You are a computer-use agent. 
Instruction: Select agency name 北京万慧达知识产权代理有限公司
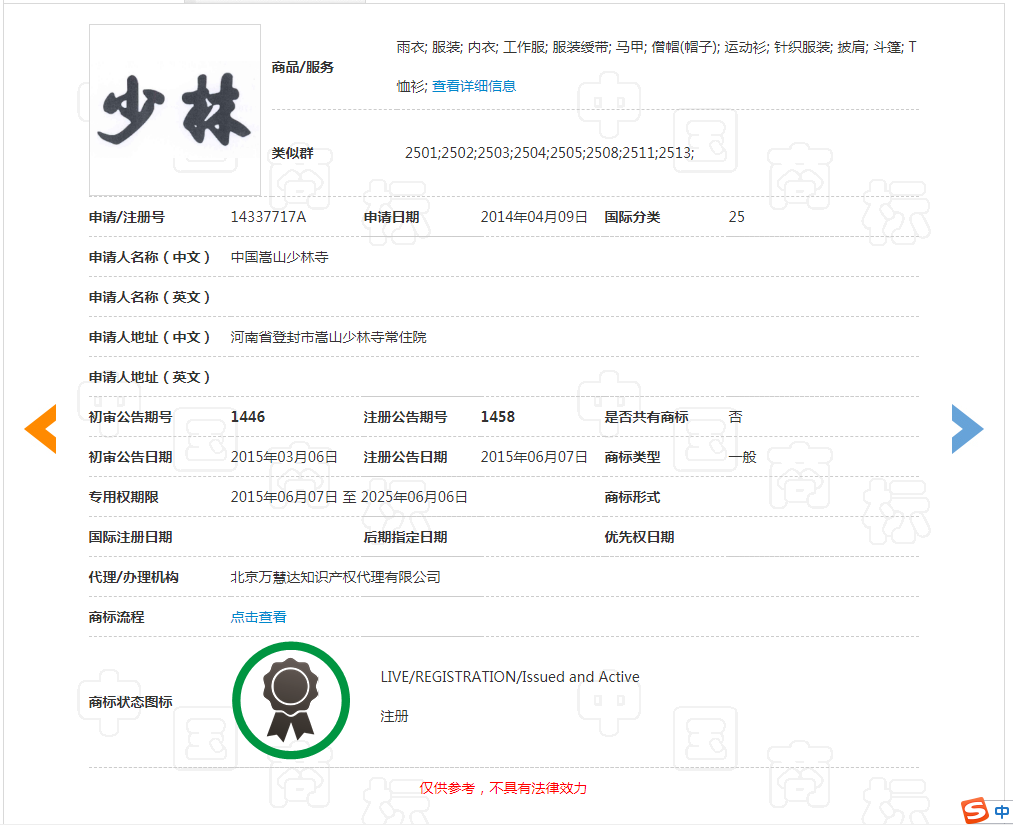point(335,577)
